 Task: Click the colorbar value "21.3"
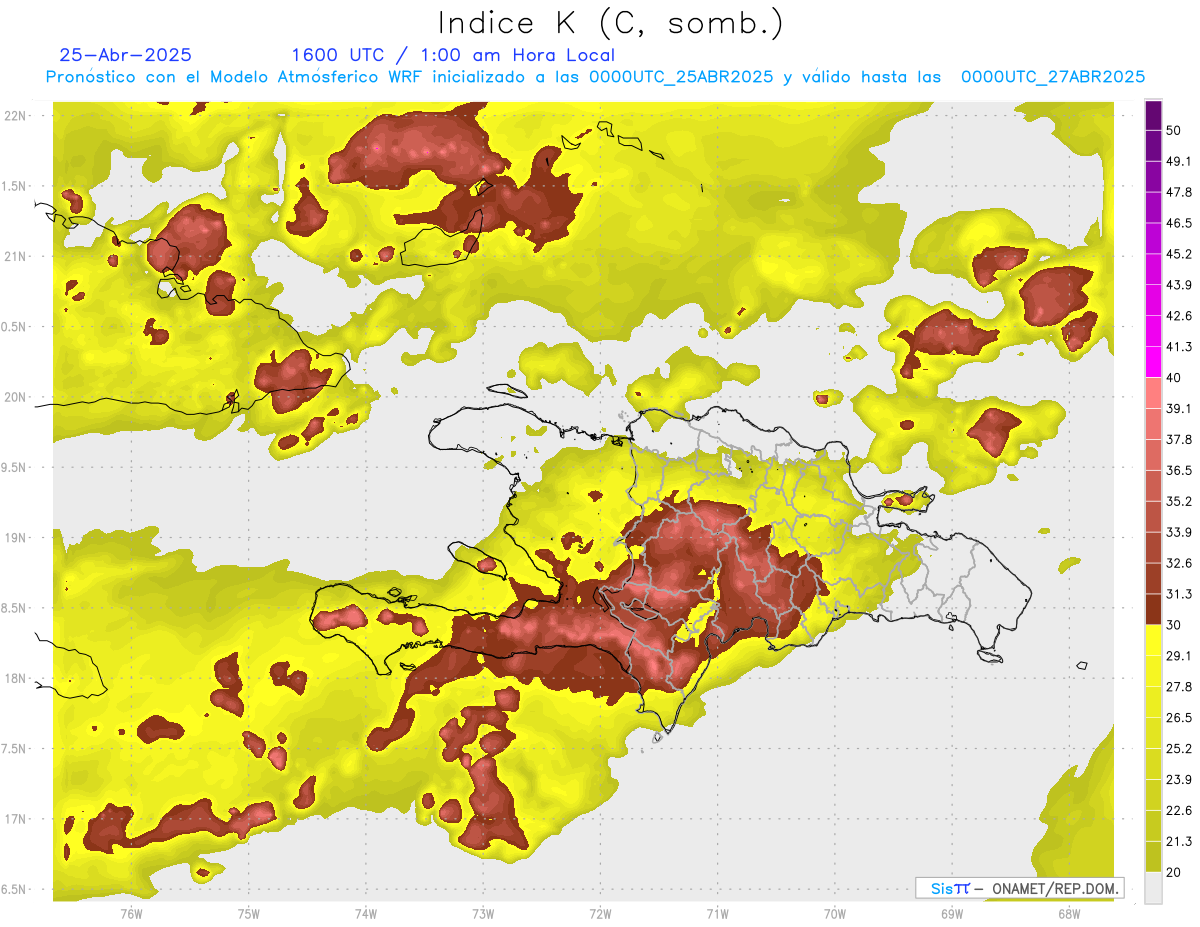[x=1180, y=842]
